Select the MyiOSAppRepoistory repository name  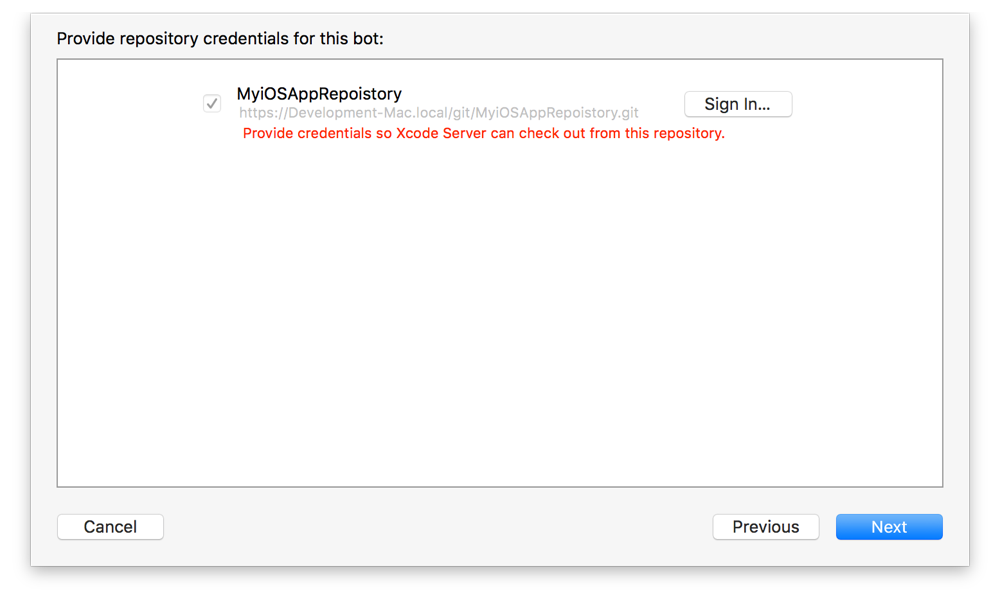pyautogui.click(x=319, y=93)
